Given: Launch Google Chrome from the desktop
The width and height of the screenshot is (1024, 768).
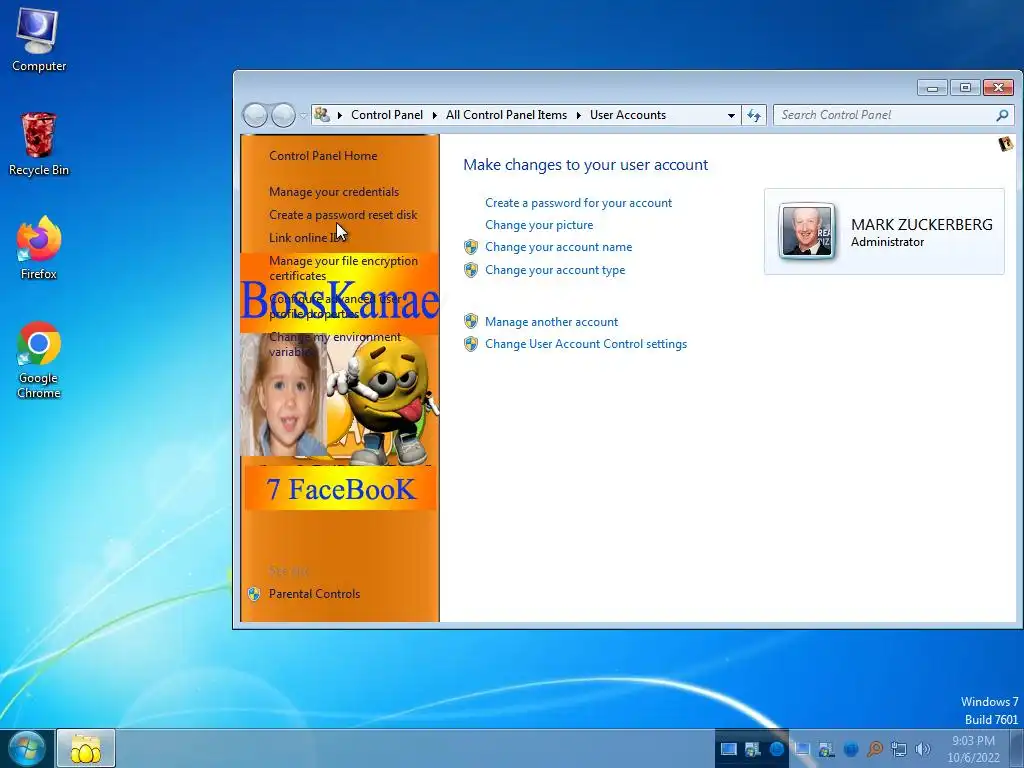Looking at the screenshot, I should click(39, 360).
